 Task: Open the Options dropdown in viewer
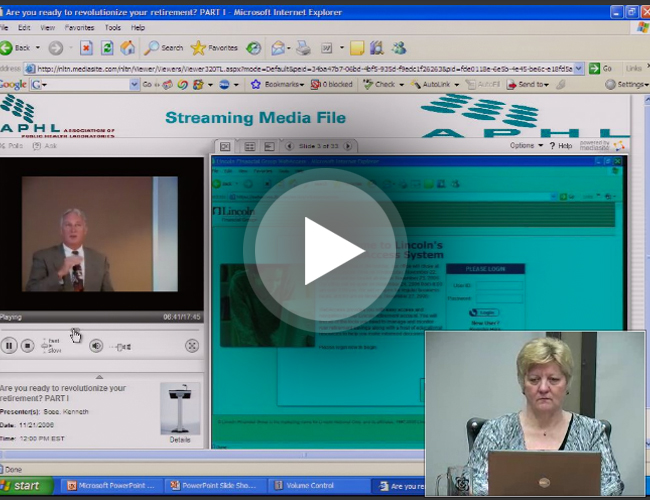(x=526, y=146)
